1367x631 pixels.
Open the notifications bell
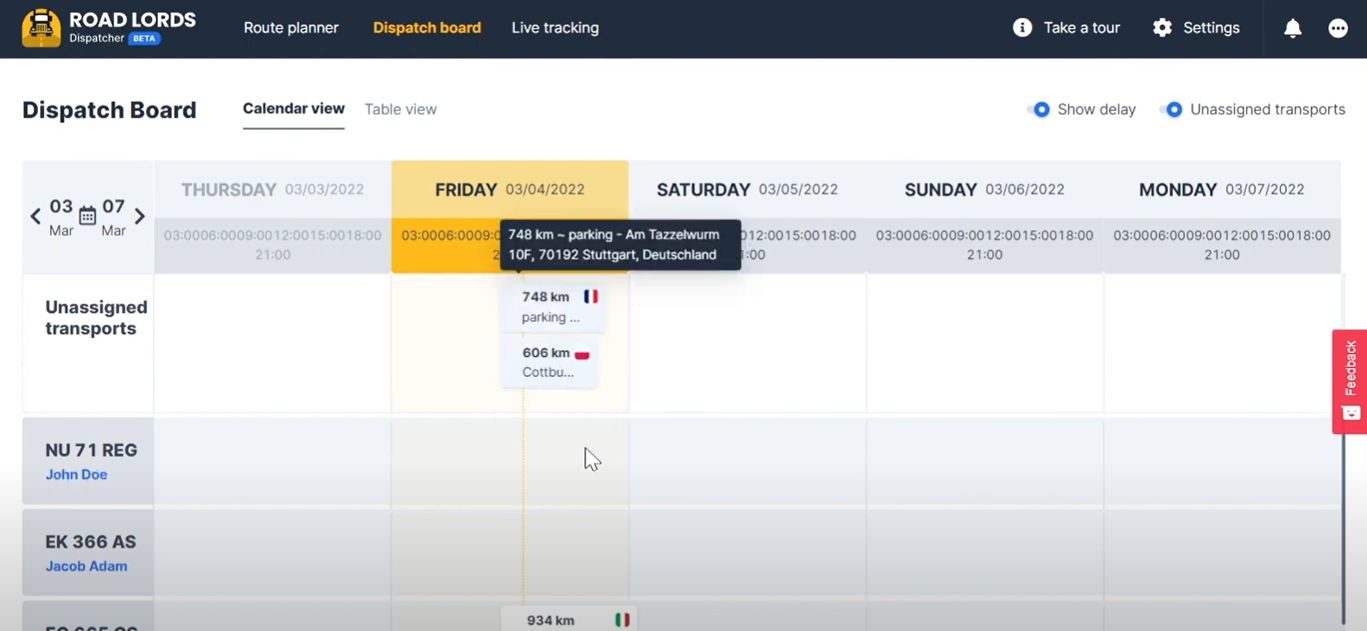1292,27
